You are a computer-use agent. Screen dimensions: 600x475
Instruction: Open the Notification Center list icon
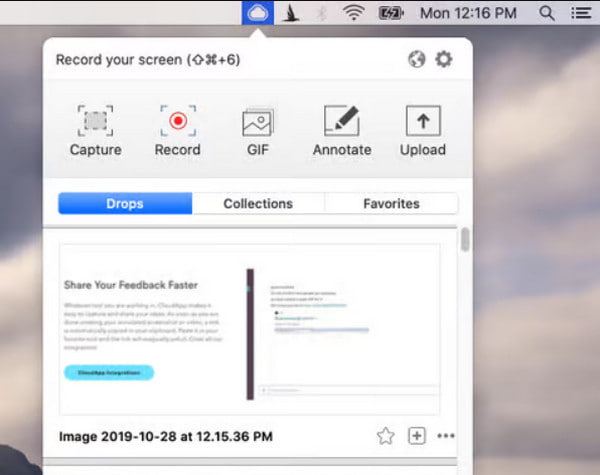coord(581,13)
